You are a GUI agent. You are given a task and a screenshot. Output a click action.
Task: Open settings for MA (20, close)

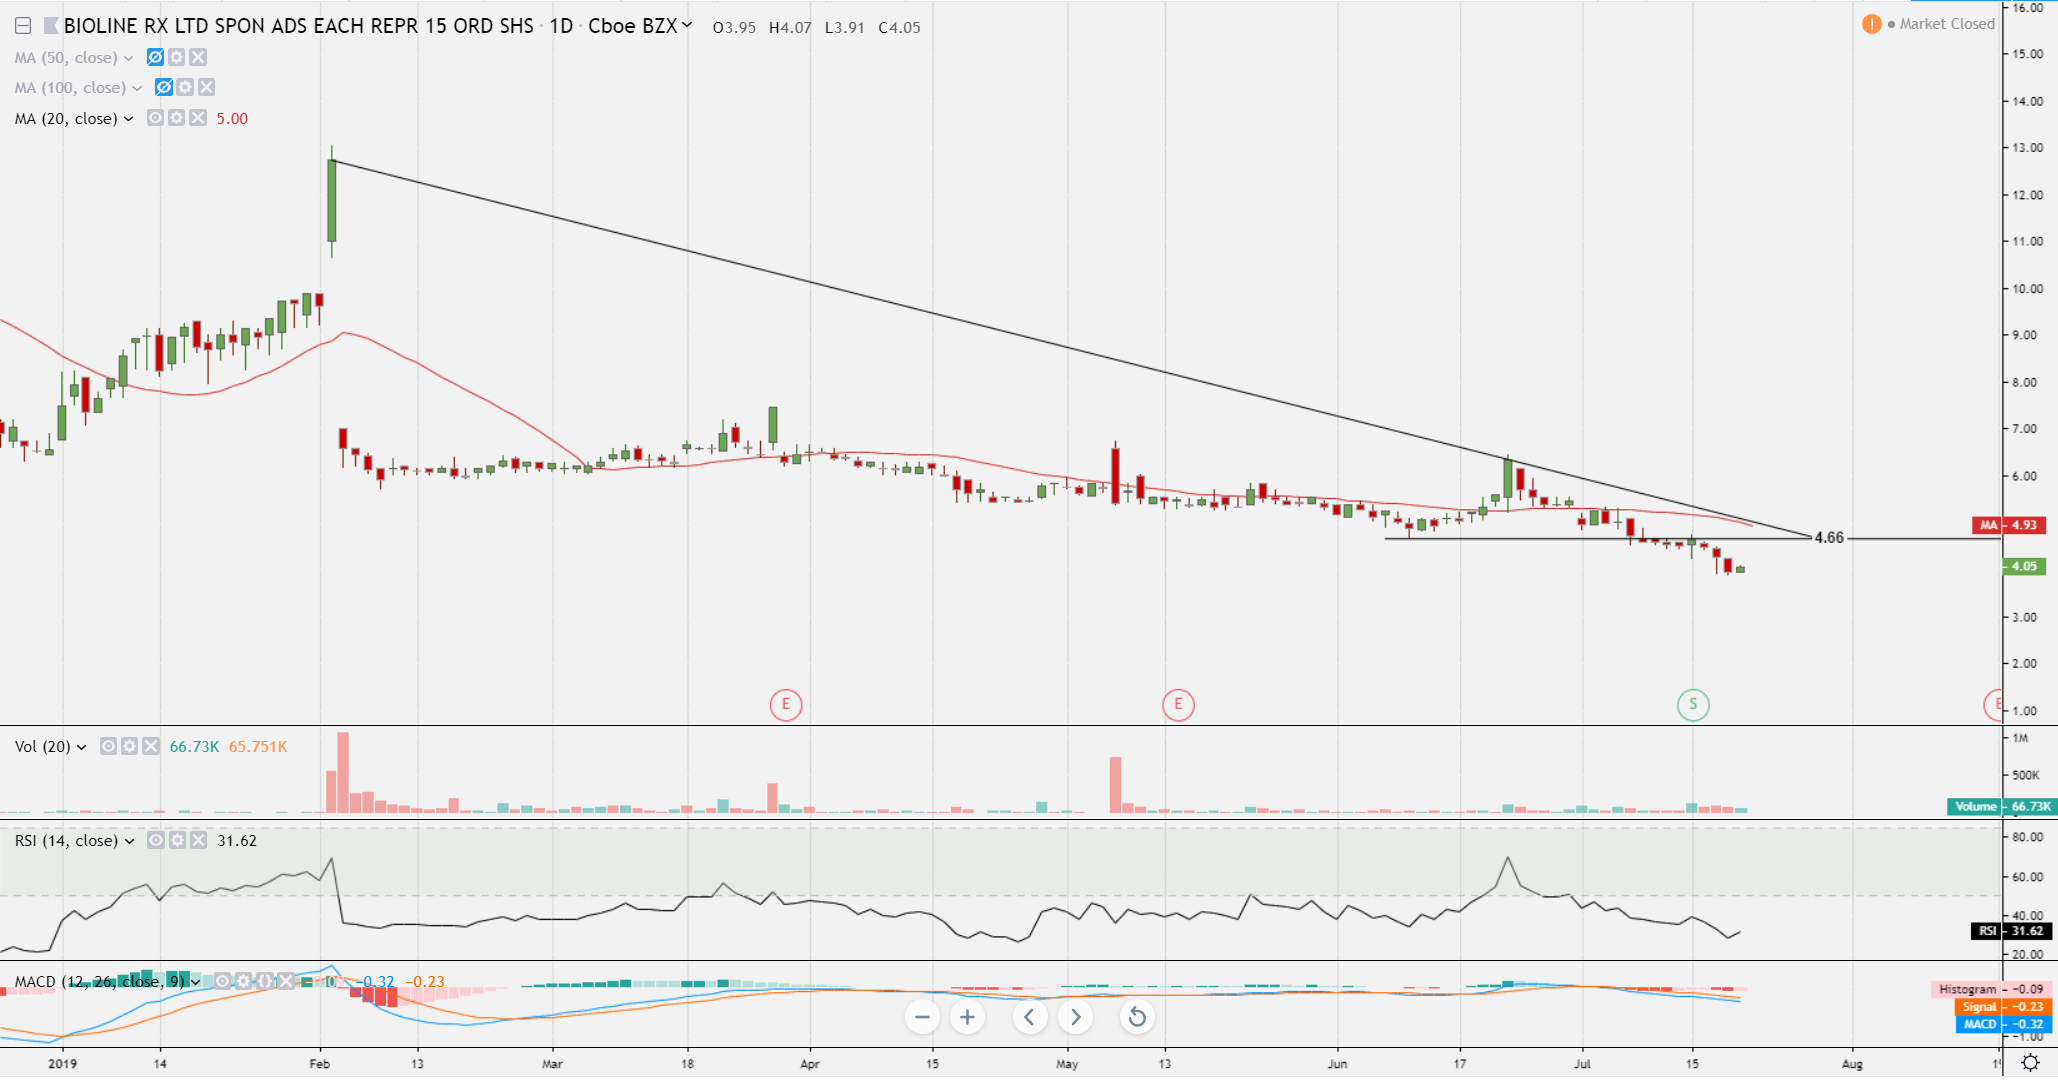(177, 118)
